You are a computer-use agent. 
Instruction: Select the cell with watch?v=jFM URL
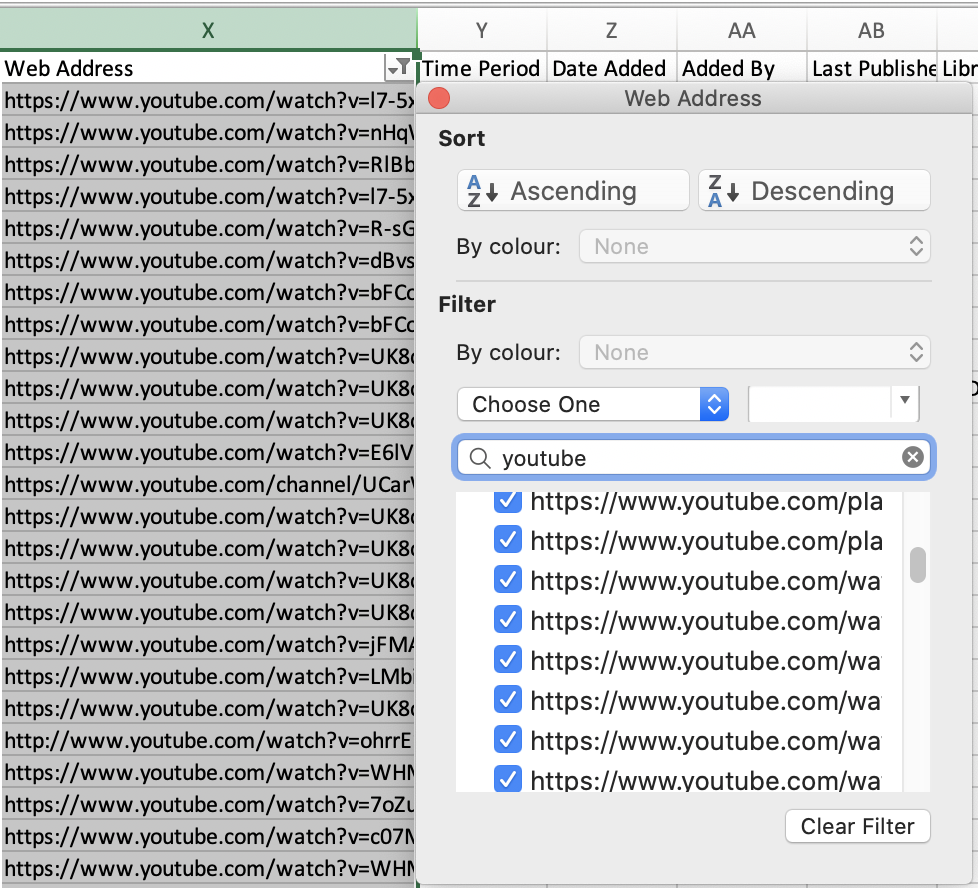point(208,644)
